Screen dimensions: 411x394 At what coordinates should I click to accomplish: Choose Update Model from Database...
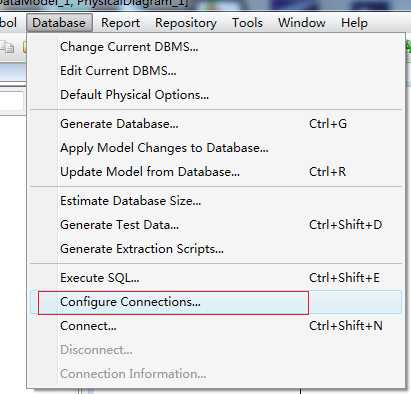[216, 172]
